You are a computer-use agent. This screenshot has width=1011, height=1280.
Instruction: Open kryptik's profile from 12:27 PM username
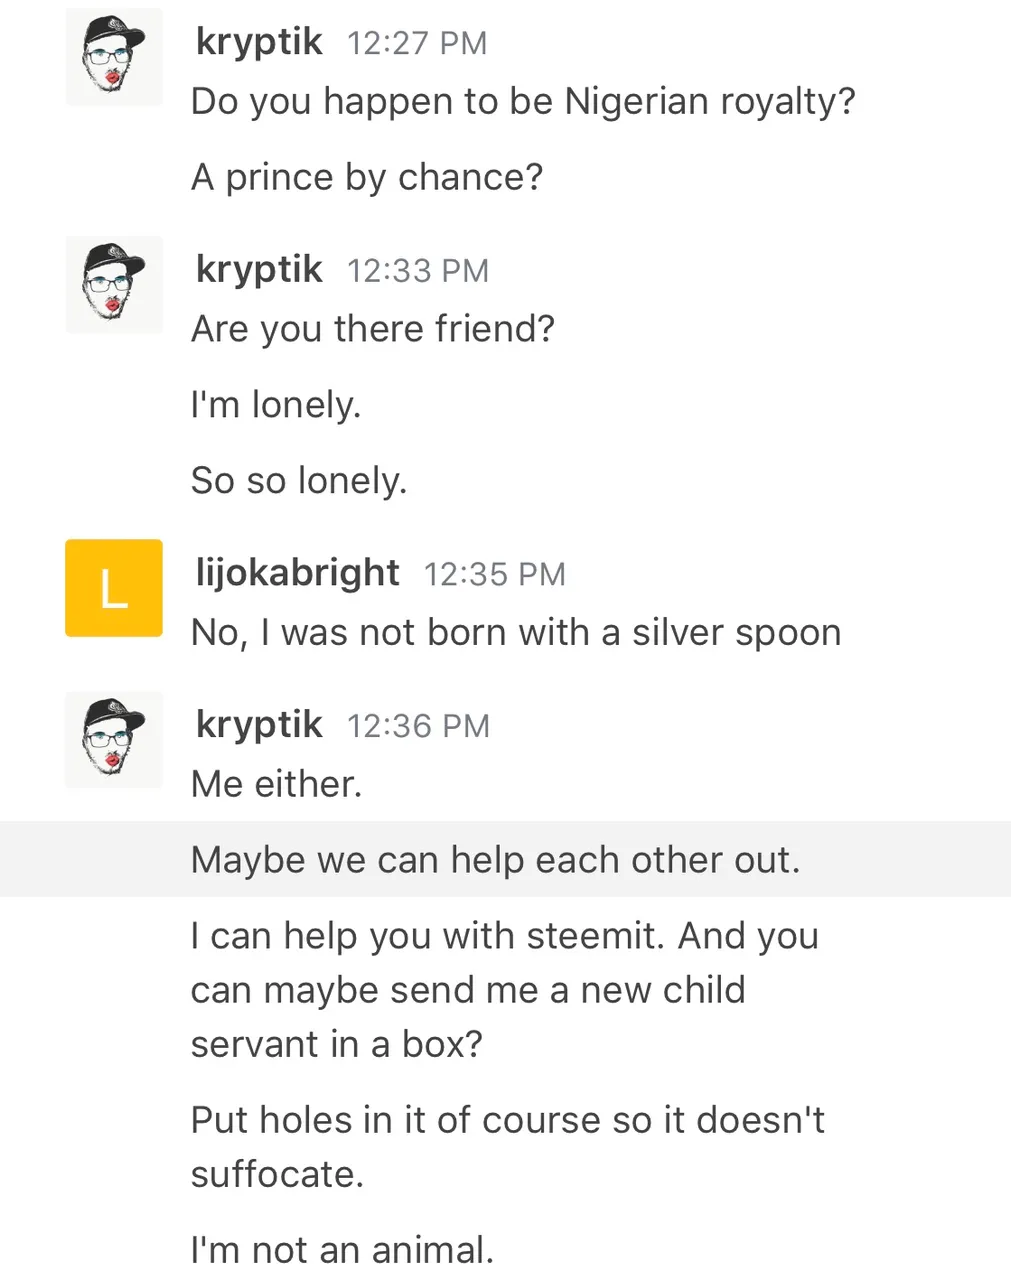[259, 43]
